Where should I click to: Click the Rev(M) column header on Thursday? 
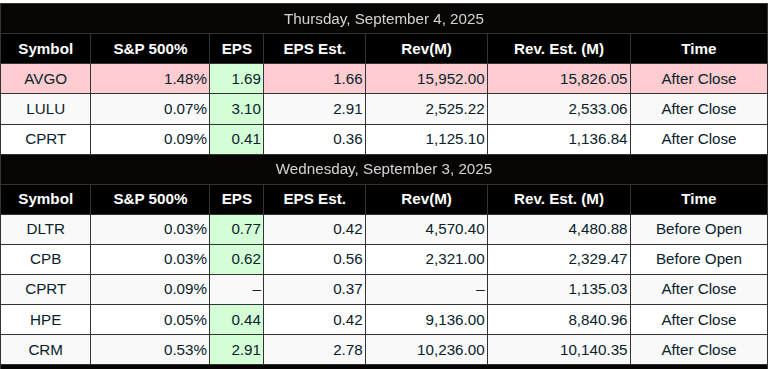point(427,49)
